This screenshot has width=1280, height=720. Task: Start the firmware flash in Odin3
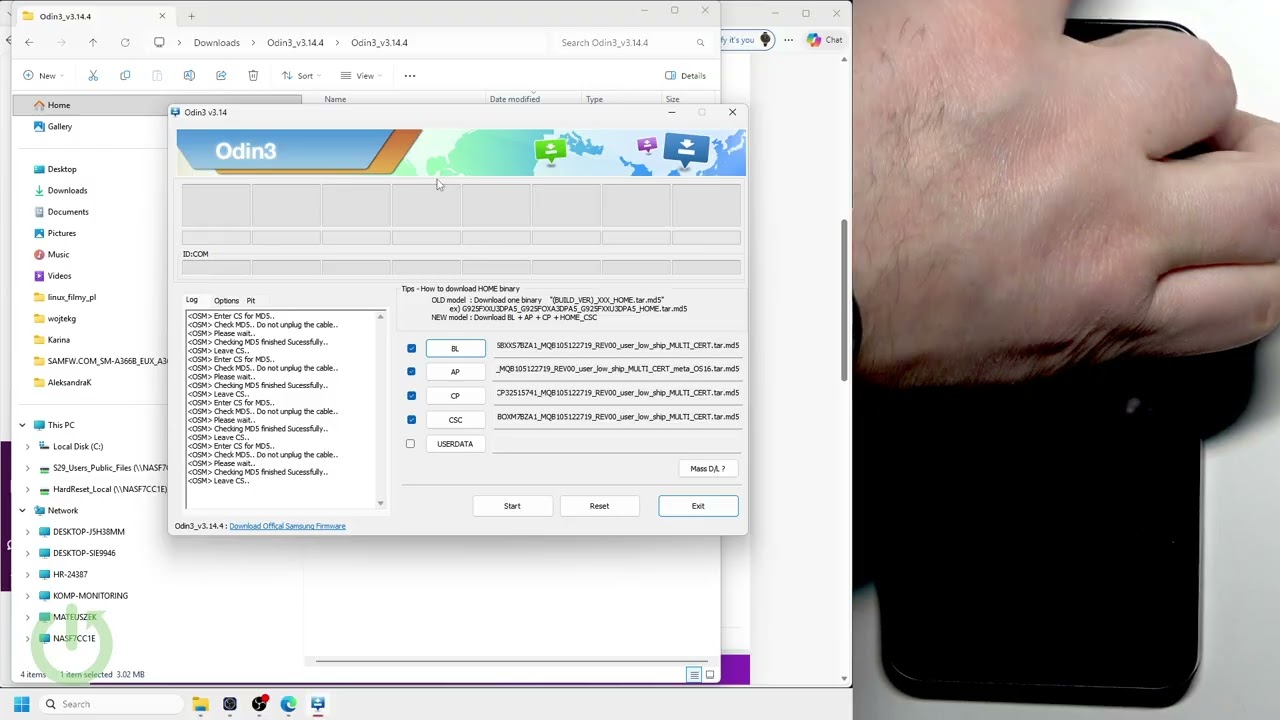tap(512, 506)
